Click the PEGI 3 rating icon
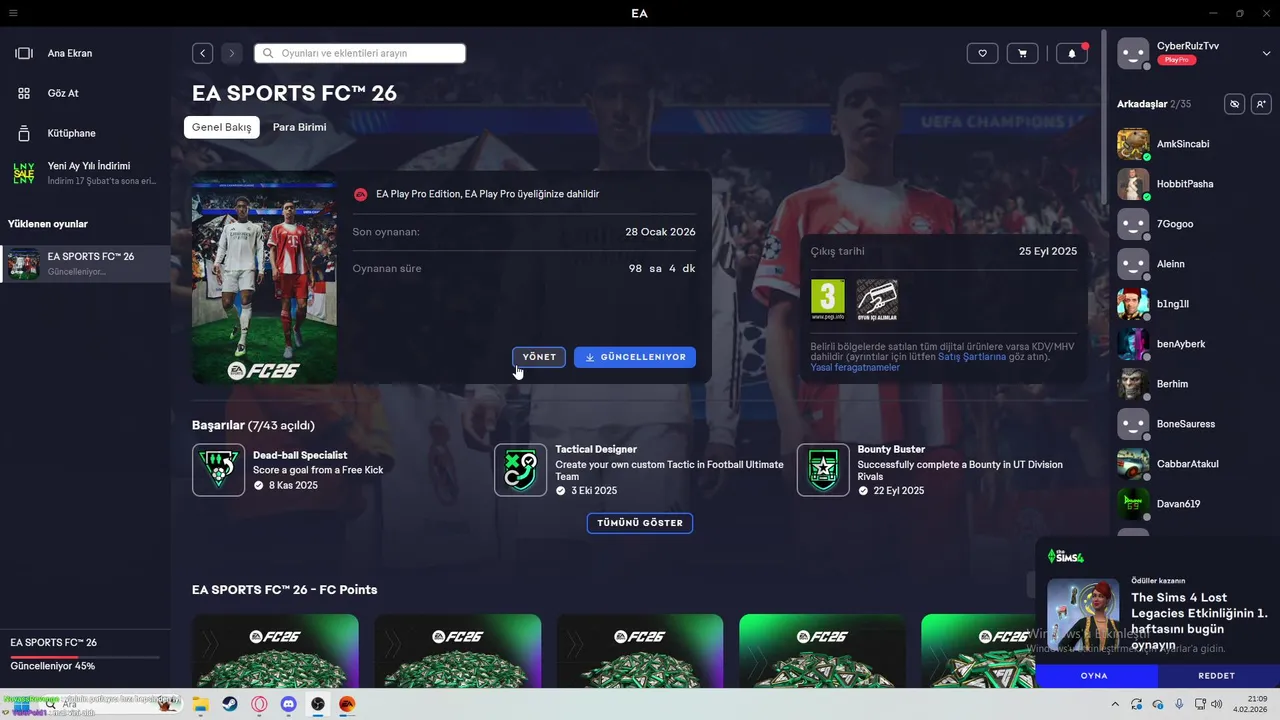 (x=828, y=300)
